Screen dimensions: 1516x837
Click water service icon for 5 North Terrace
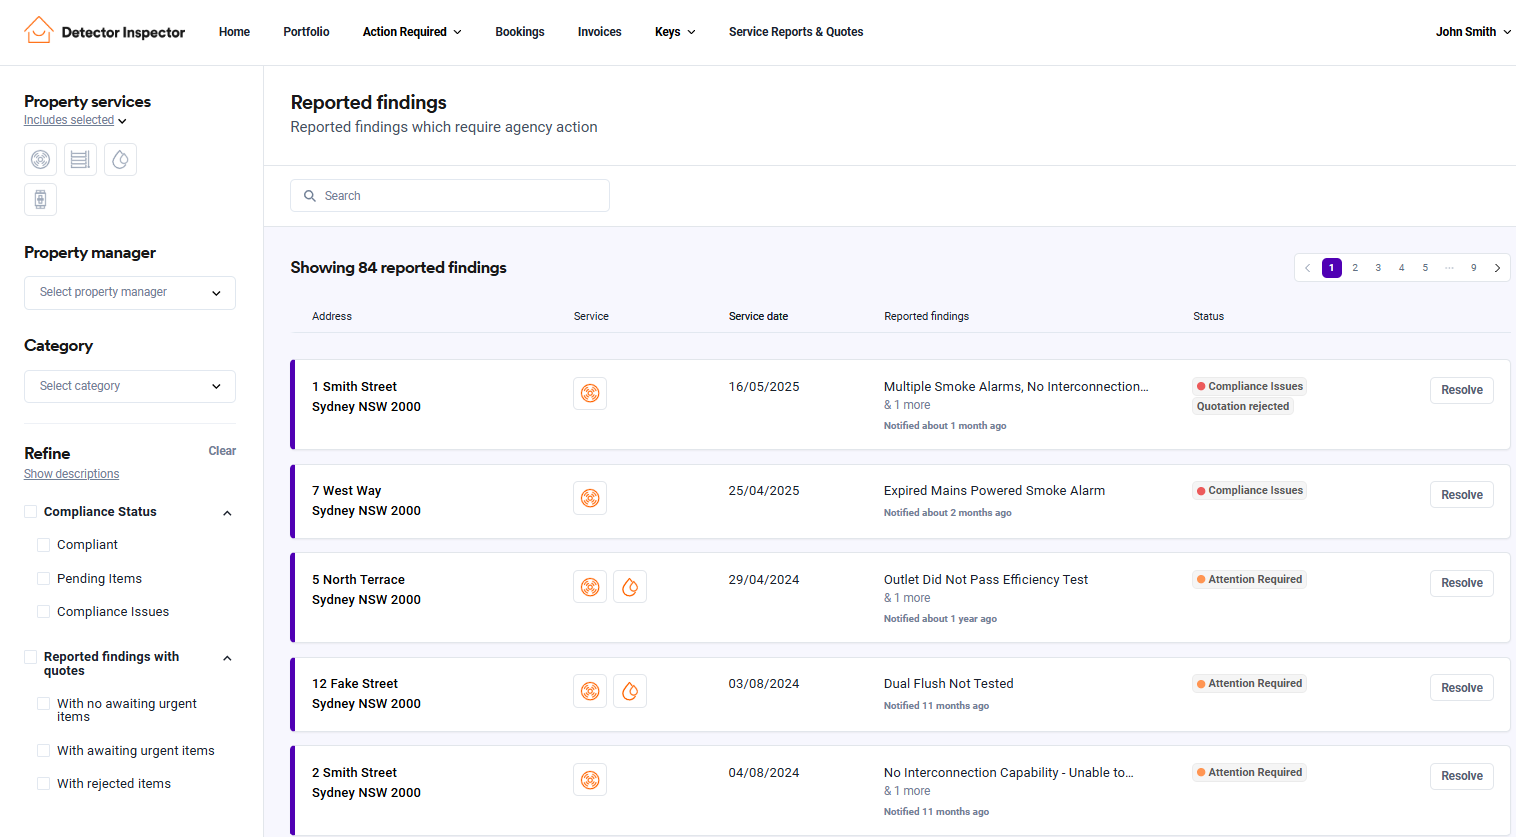click(x=630, y=587)
